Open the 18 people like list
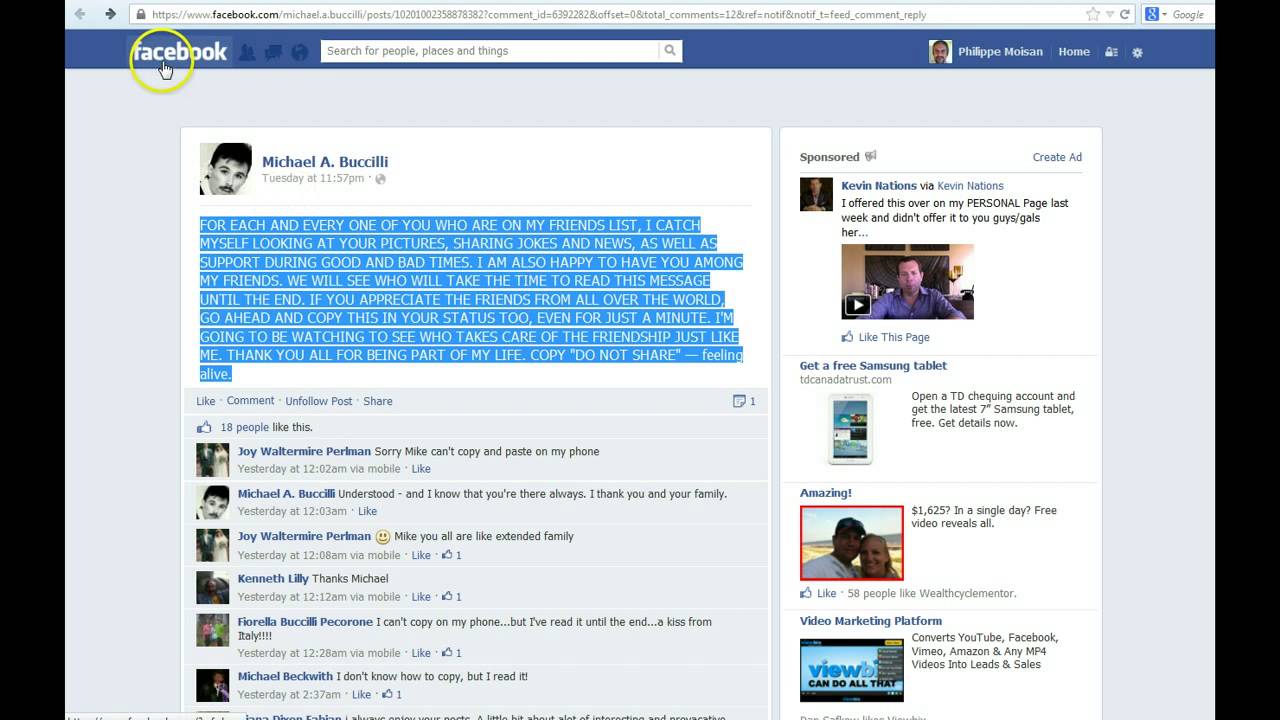 pyautogui.click(x=245, y=427)
